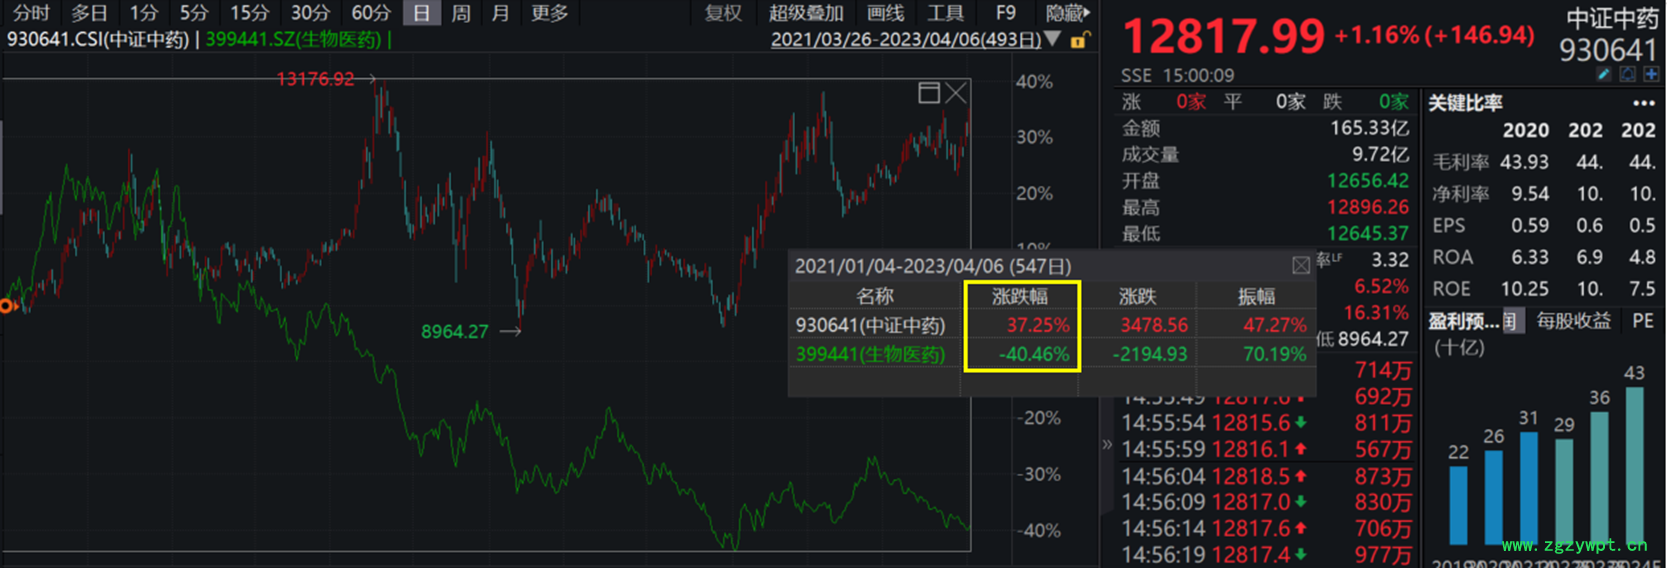Click the blue plus add-to-watchlist icon

coord(1650,74)
